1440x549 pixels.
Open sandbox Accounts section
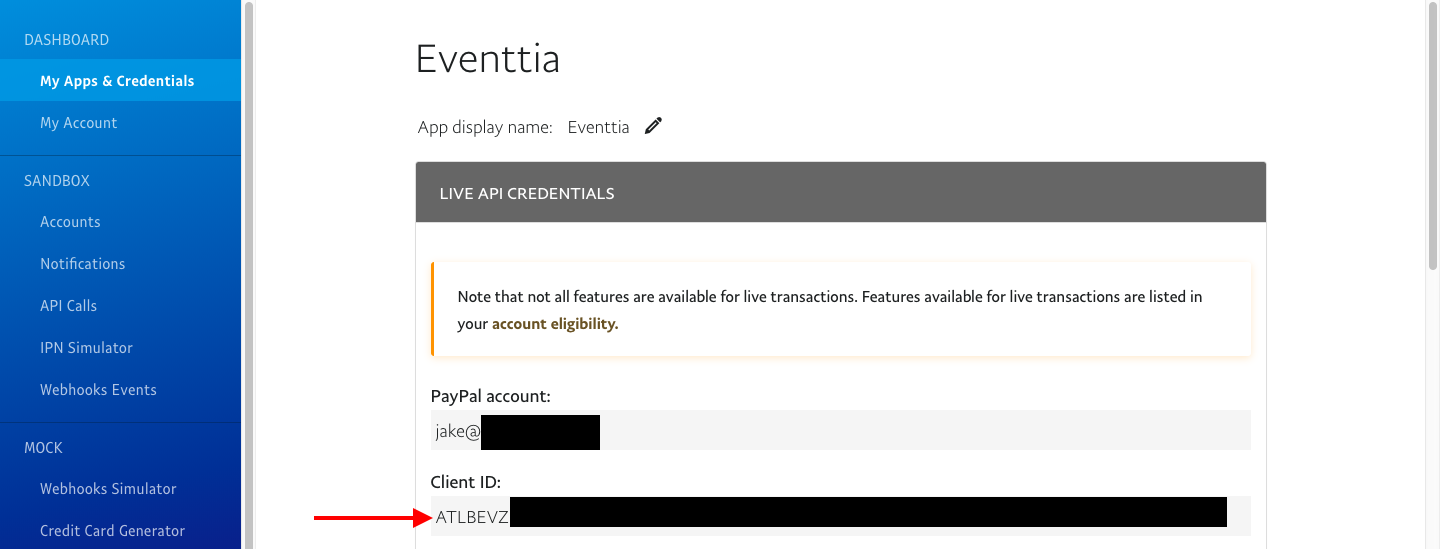70,222
